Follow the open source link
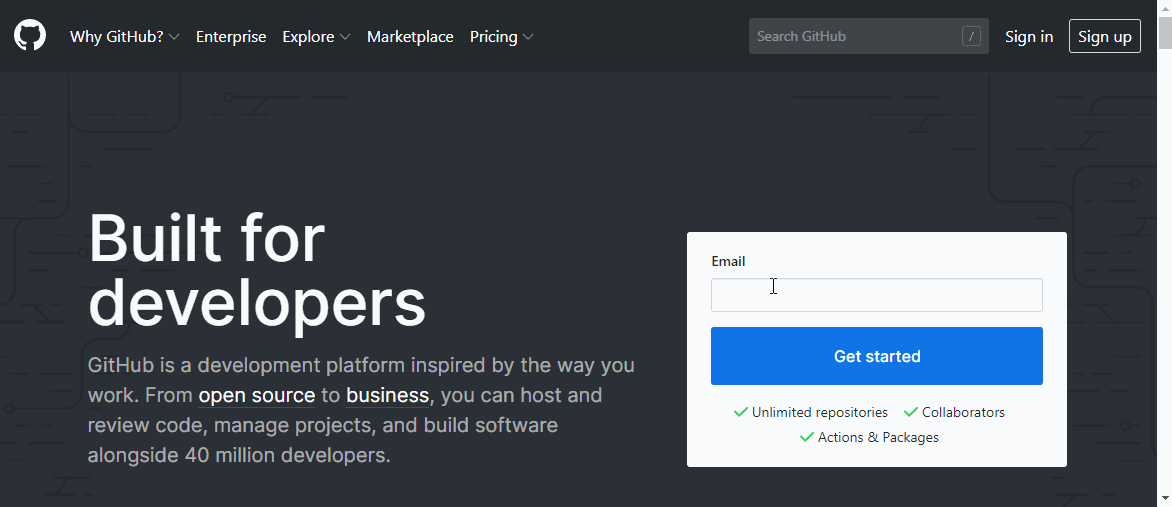1172x507 pixels. coord(257,395)
